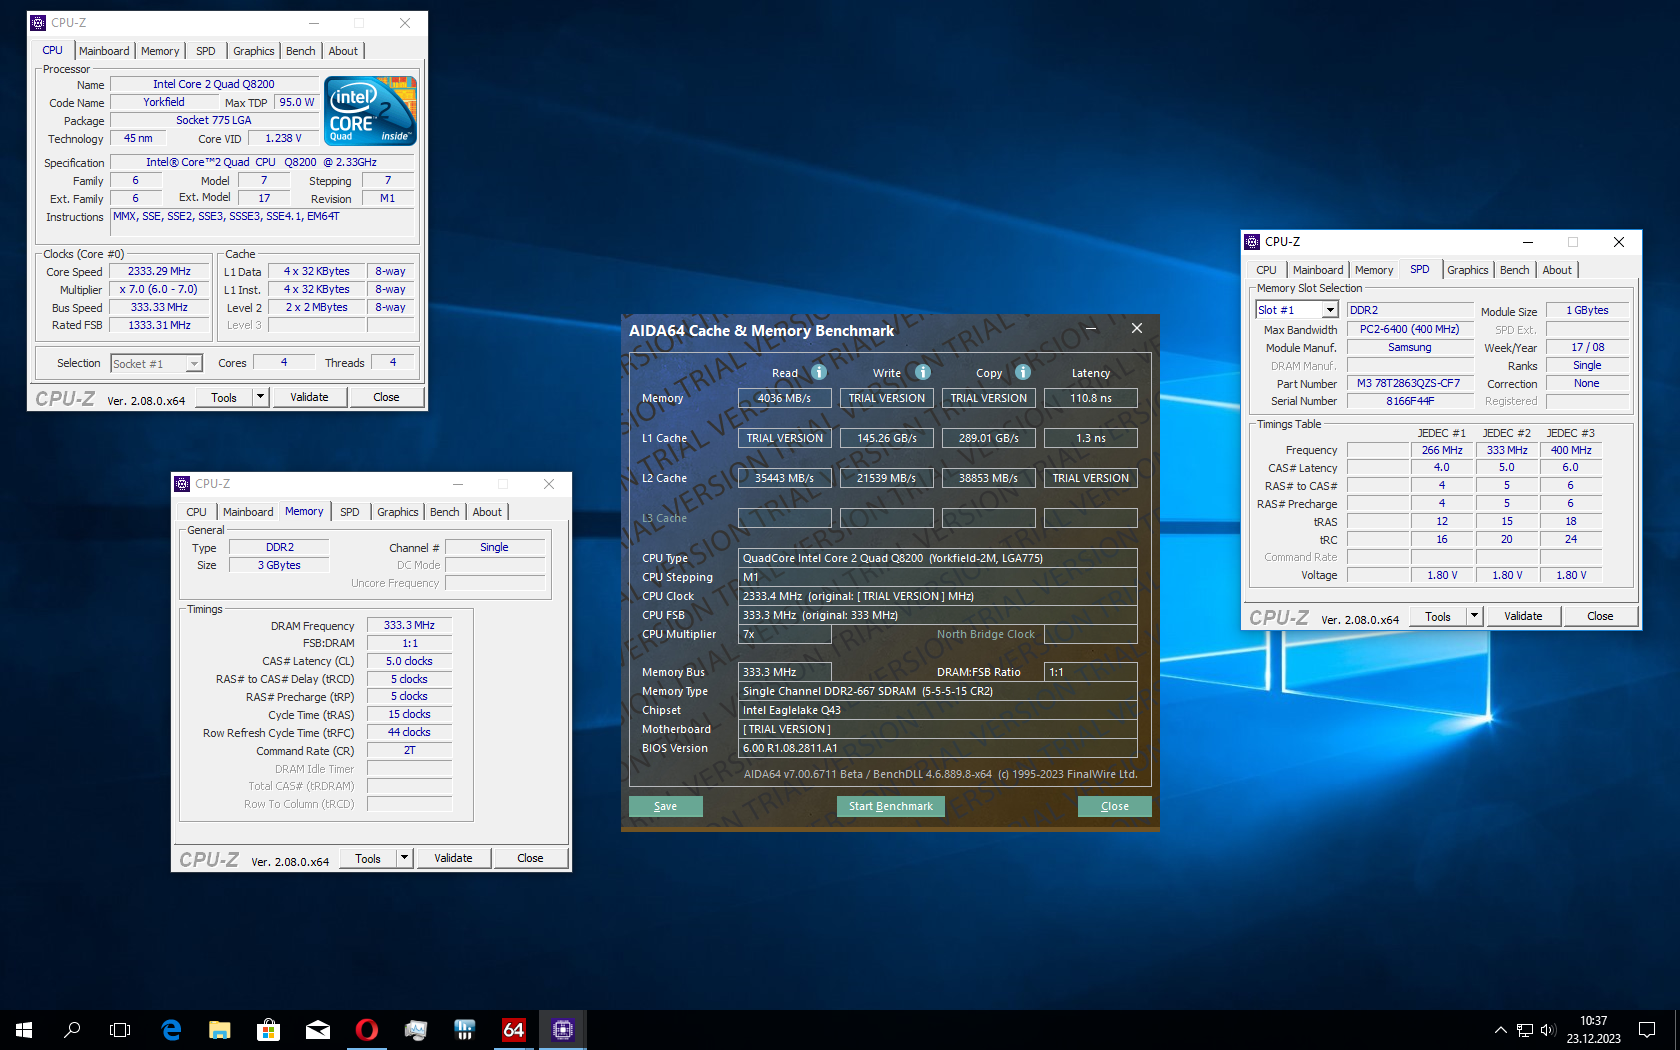This screenshot has height=1050, width=1680.
Task: Click BIOS Version 6.00 R1.08.2811.A1
Action: (937, 748)
